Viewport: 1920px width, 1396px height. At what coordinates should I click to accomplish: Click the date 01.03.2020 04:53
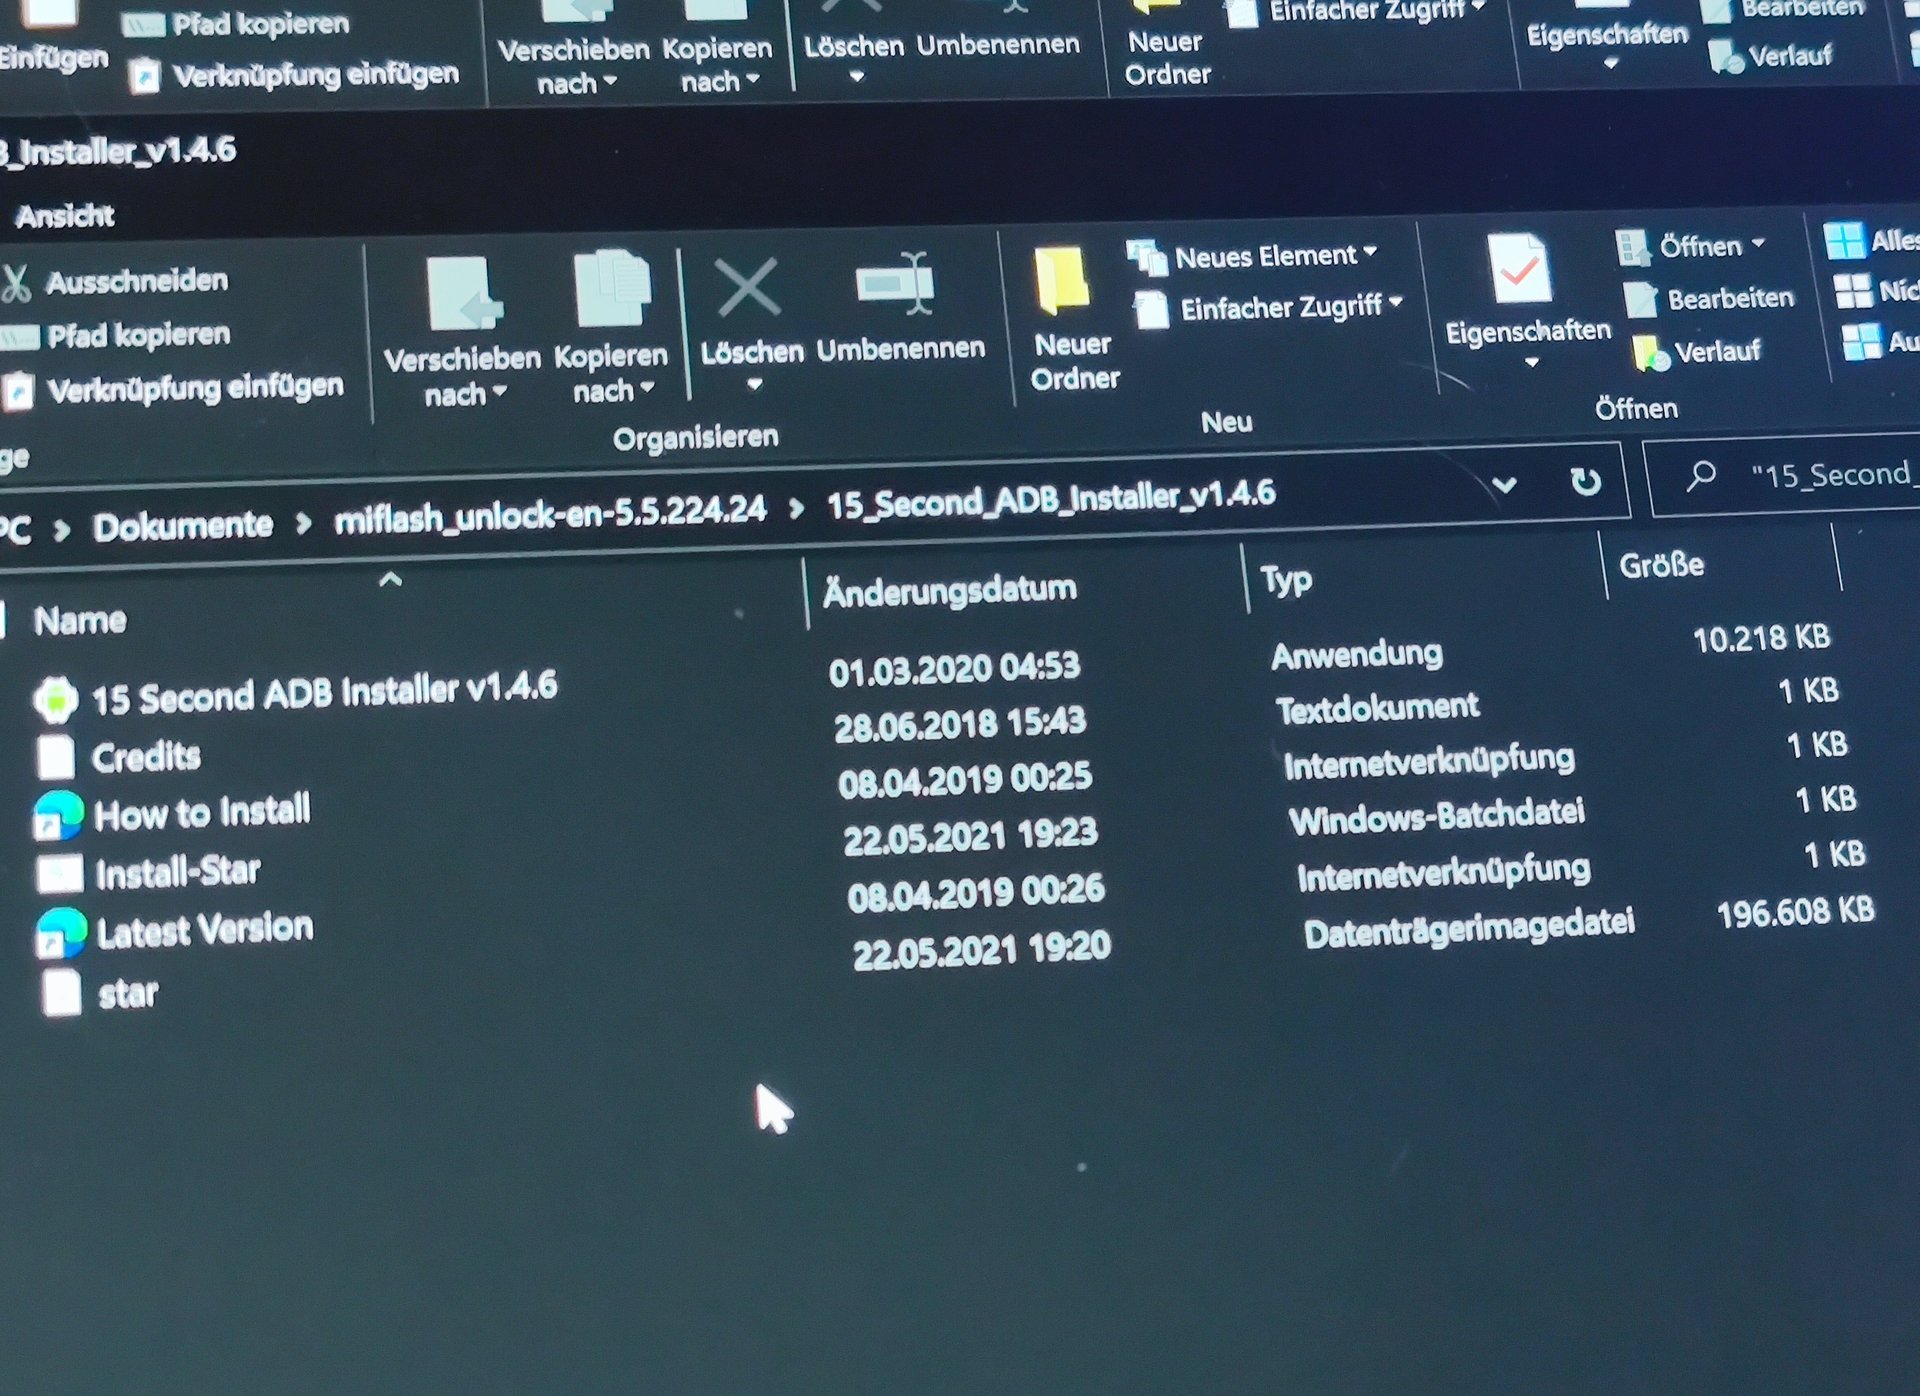pyautogui.click(x=954, y=669)
